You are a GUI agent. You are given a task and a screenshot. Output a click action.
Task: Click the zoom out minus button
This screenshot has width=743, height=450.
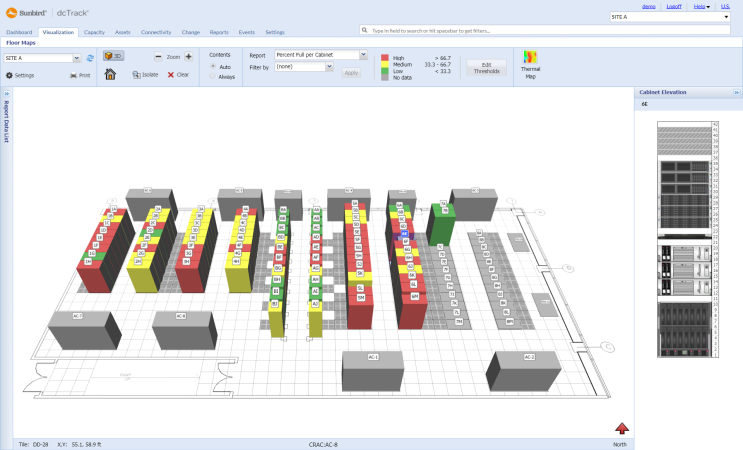tap(158, 56)
